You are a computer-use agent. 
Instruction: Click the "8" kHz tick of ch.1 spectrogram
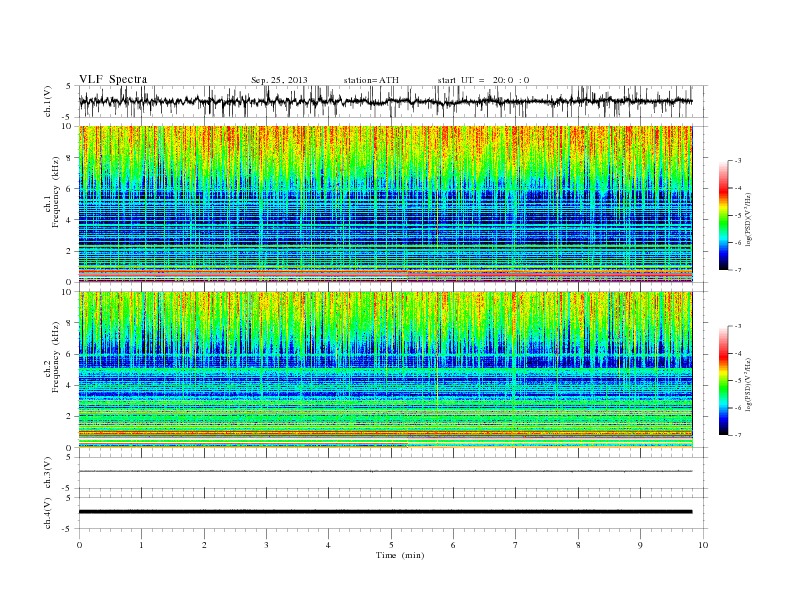coord(69,158)
